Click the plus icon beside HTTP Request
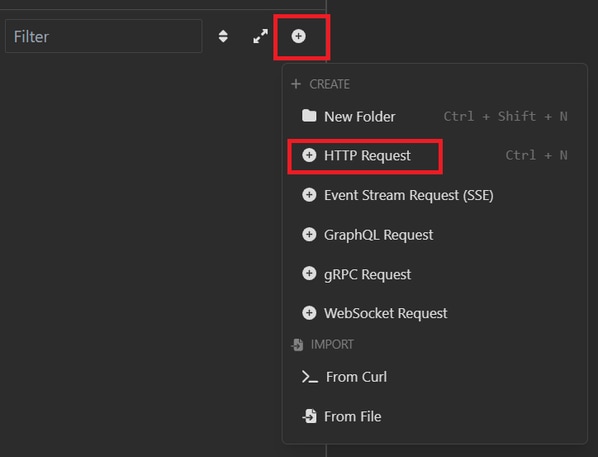The width and height of the screenshot is (598, 457). pos(309,155)
